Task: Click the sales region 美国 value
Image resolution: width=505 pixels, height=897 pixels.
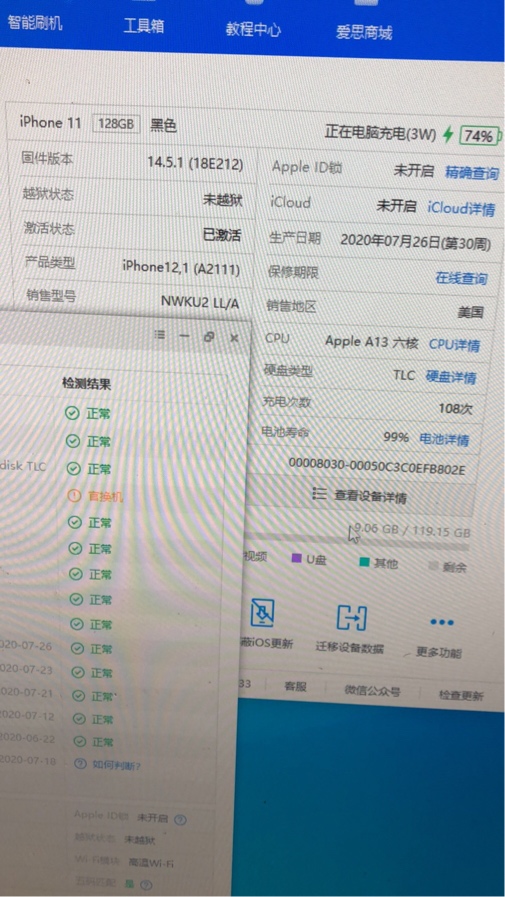Action: pos(470,312)
